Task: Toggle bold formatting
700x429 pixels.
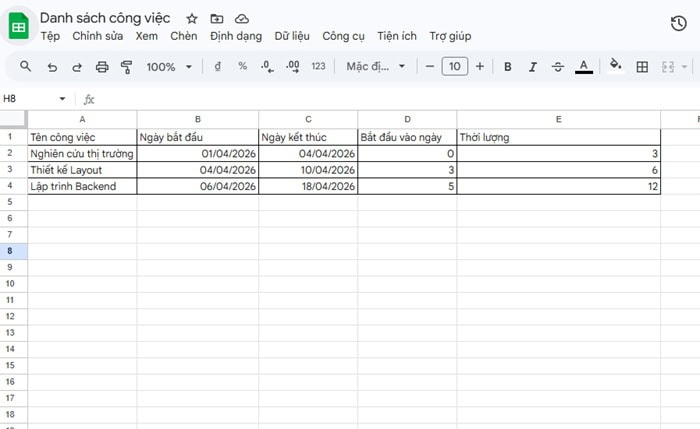Action: tap(508, 67)
